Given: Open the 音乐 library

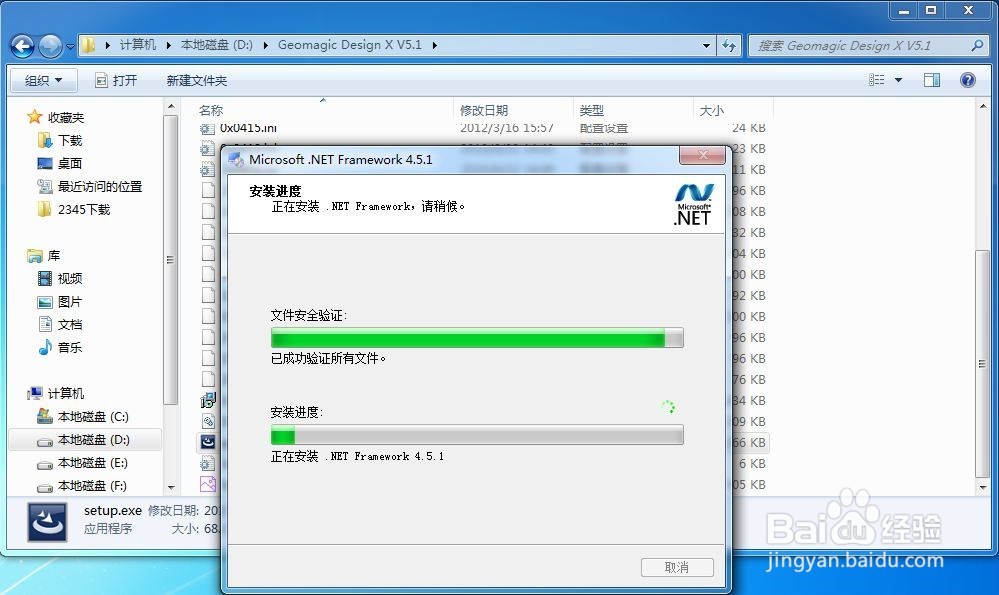Looking at the screenshot, I should click(x=70, y=347).
